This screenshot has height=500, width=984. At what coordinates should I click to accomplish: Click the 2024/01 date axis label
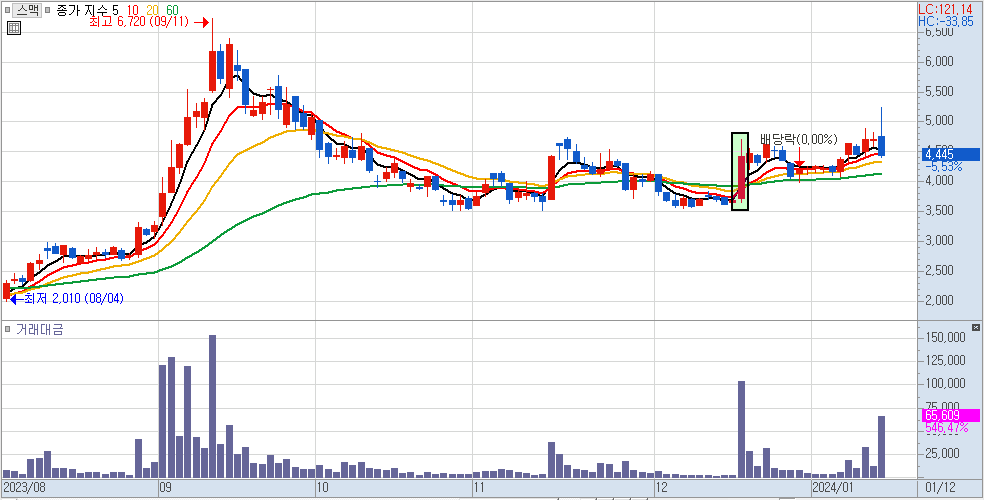click(833, 487)
